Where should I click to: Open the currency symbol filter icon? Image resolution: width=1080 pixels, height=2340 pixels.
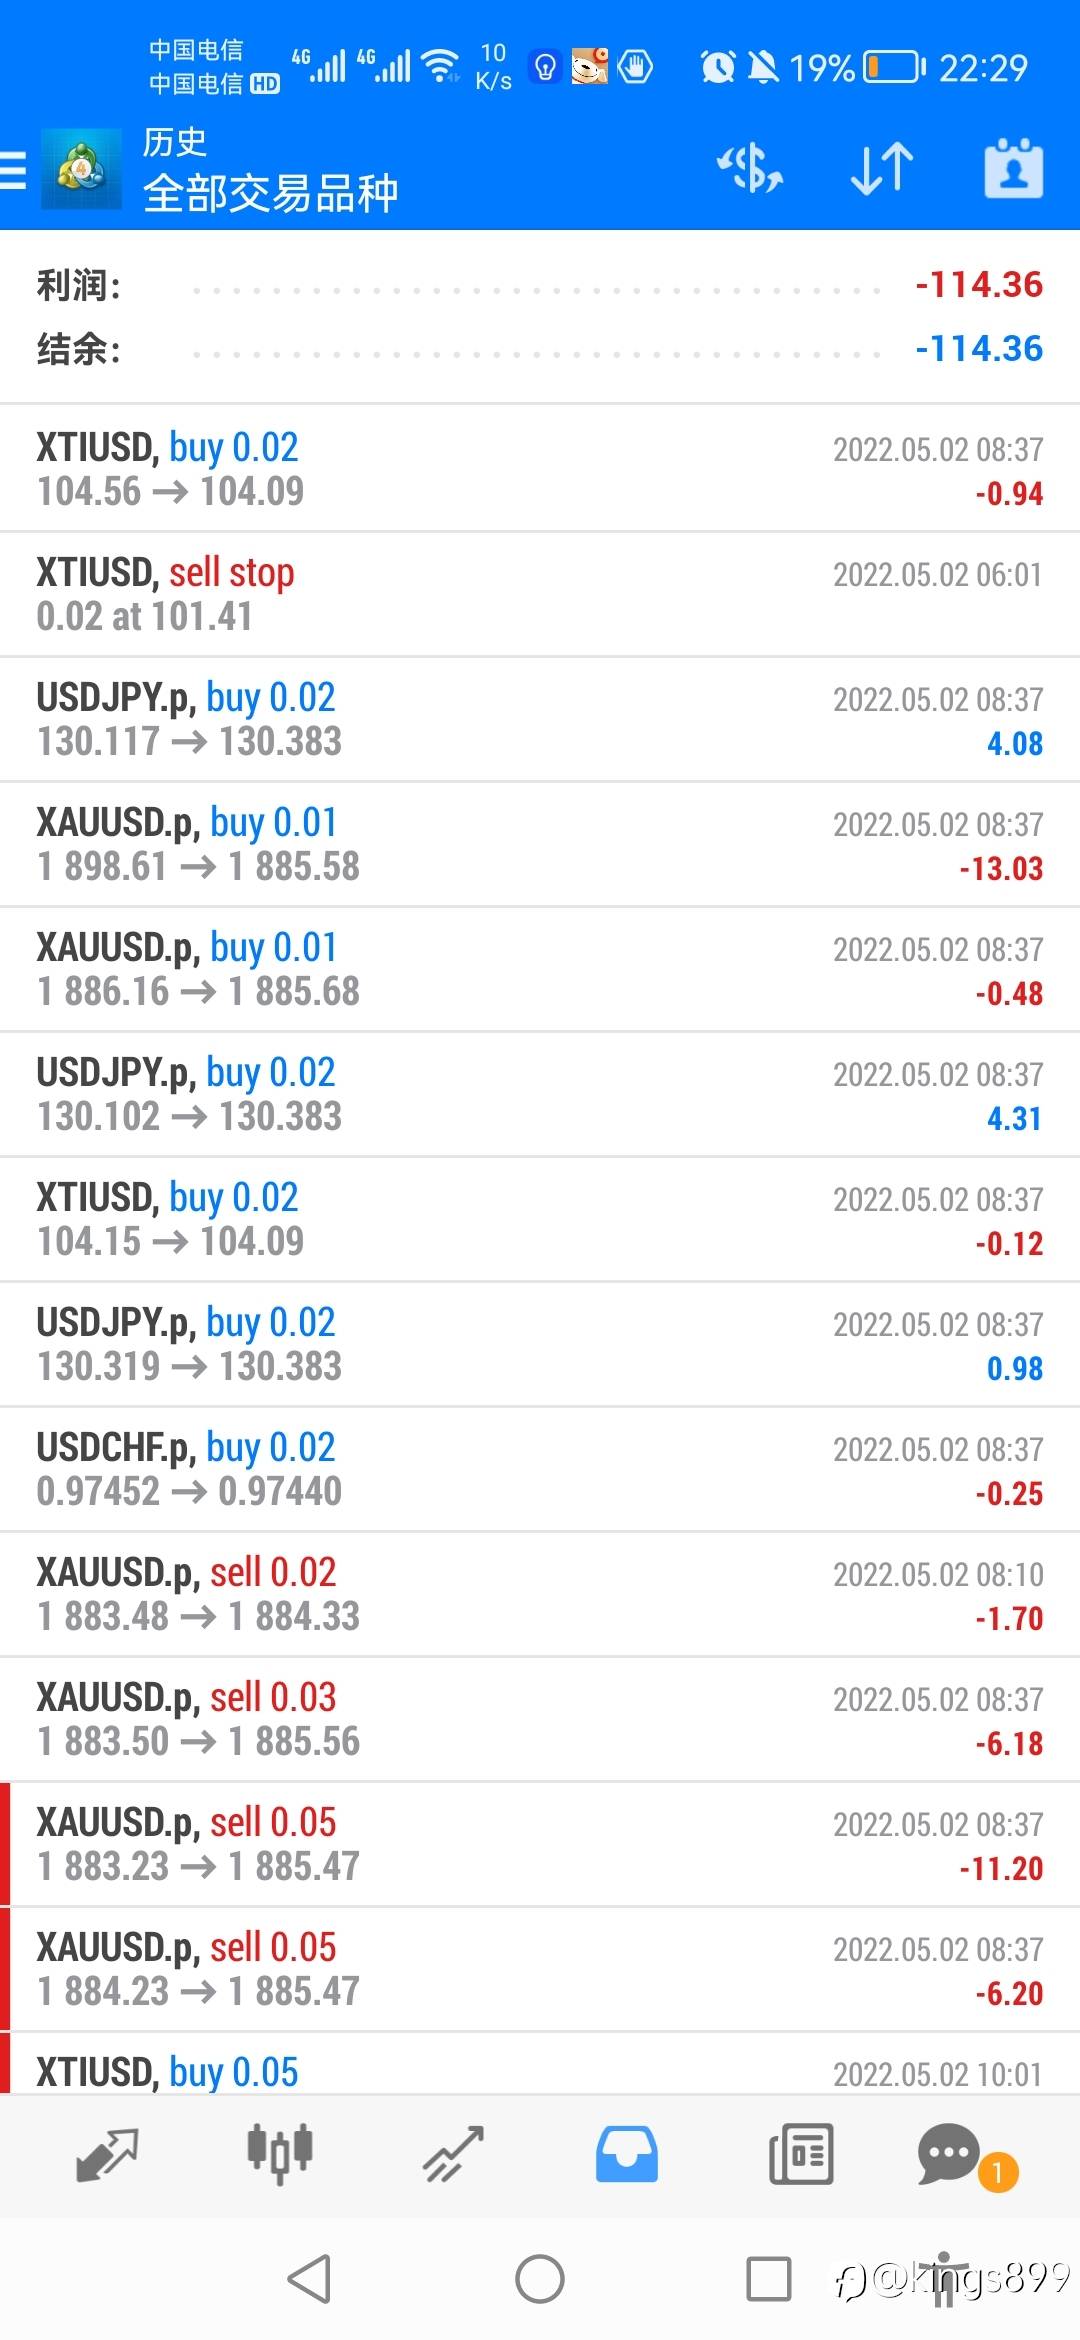pyautogui.click(x=750, y=168)
